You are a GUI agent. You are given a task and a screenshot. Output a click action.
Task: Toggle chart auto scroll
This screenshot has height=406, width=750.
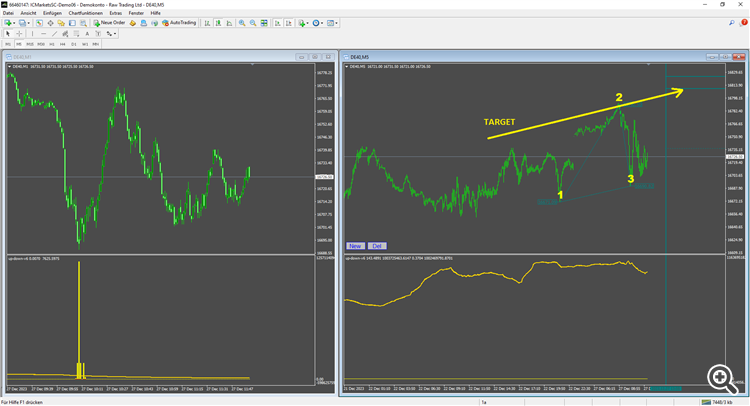tap(277, 23)
